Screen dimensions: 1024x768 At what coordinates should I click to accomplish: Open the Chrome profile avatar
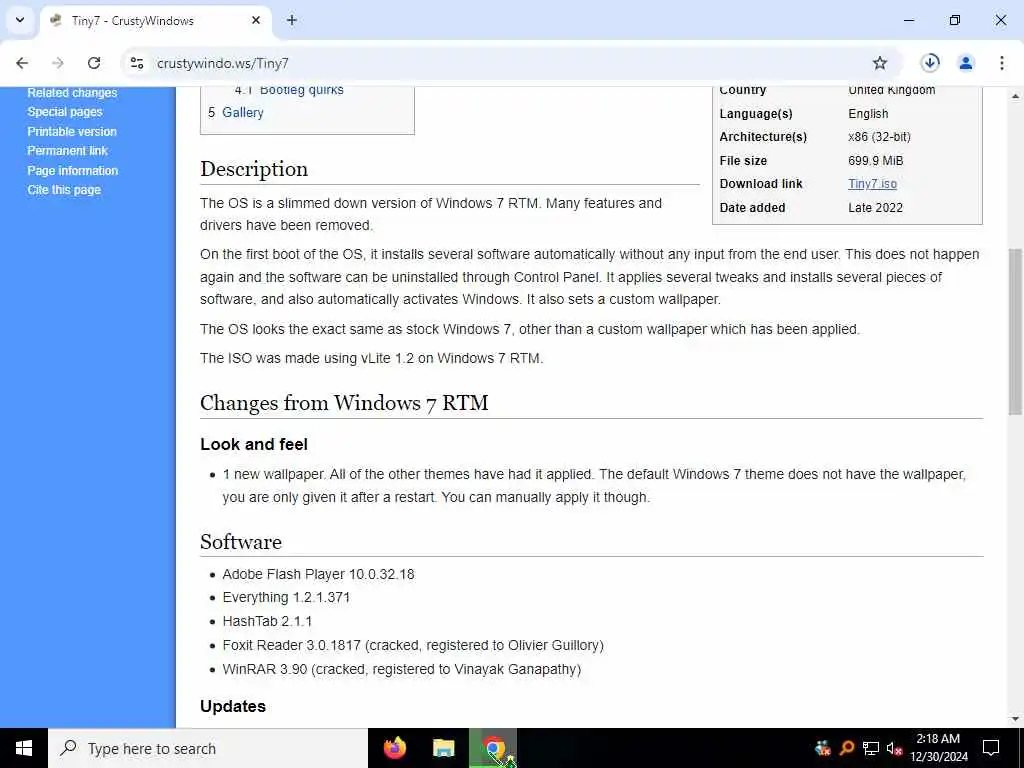point(966,63)
